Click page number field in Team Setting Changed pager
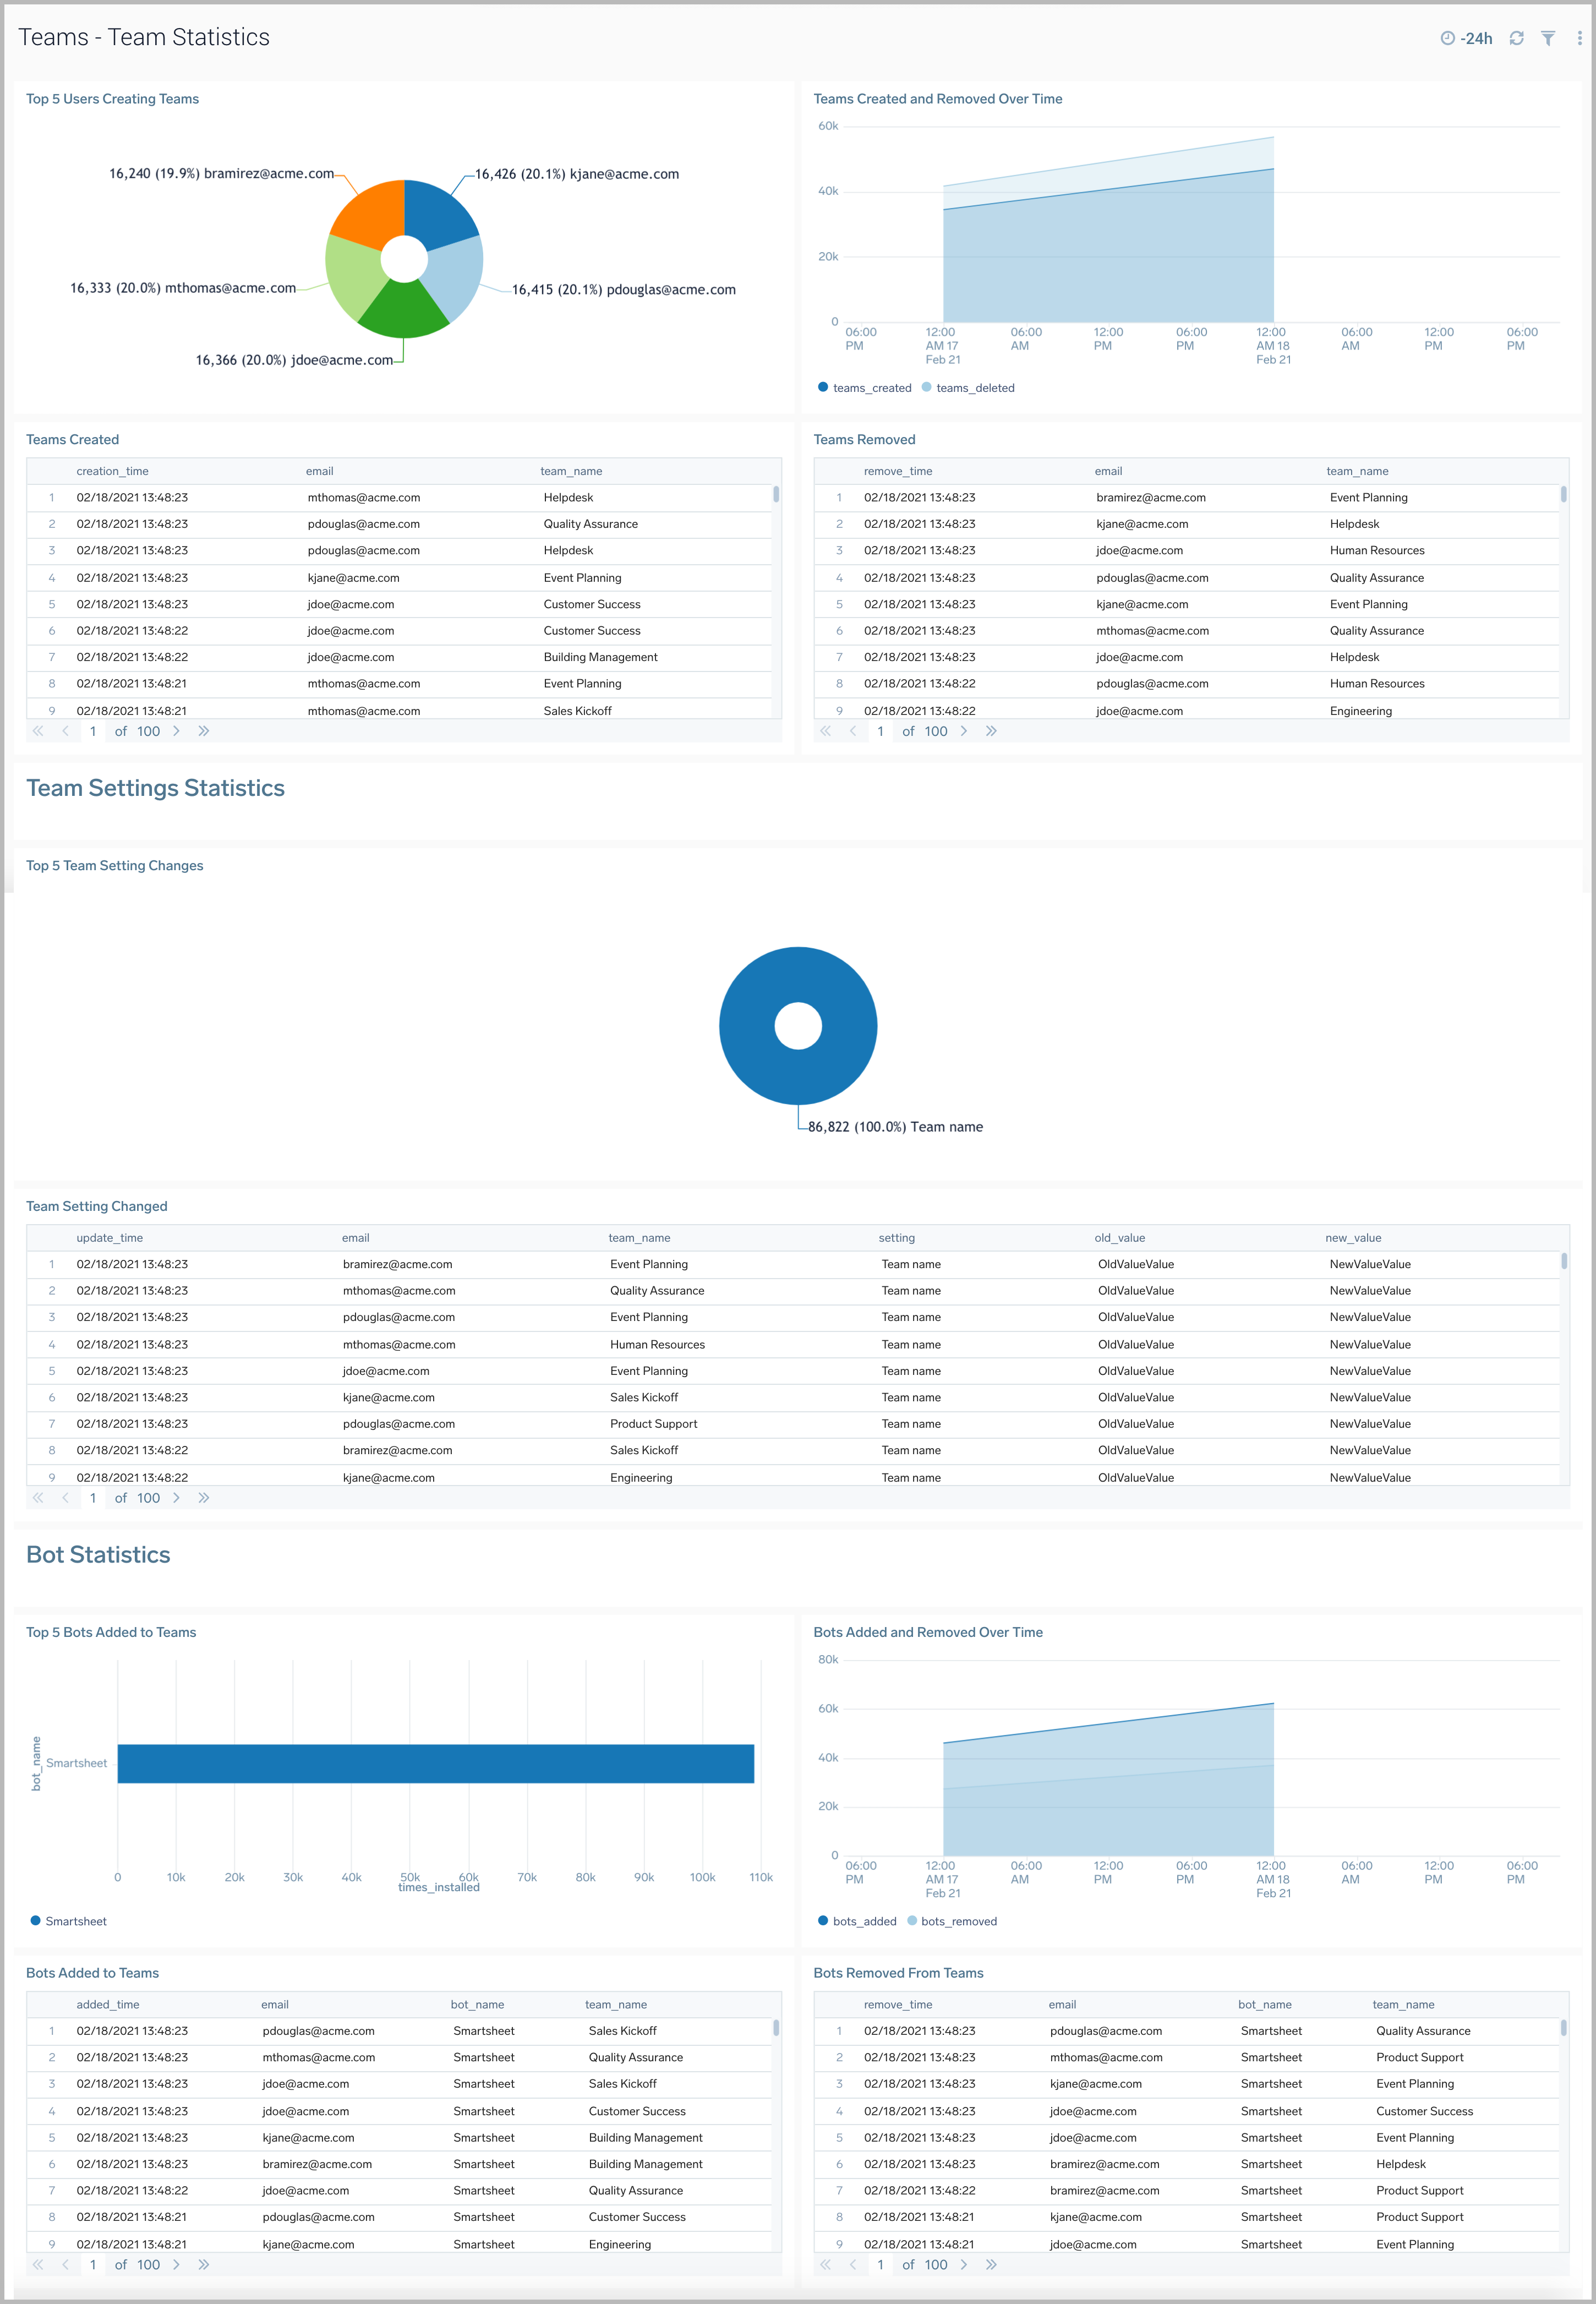 coord(93,1498)
